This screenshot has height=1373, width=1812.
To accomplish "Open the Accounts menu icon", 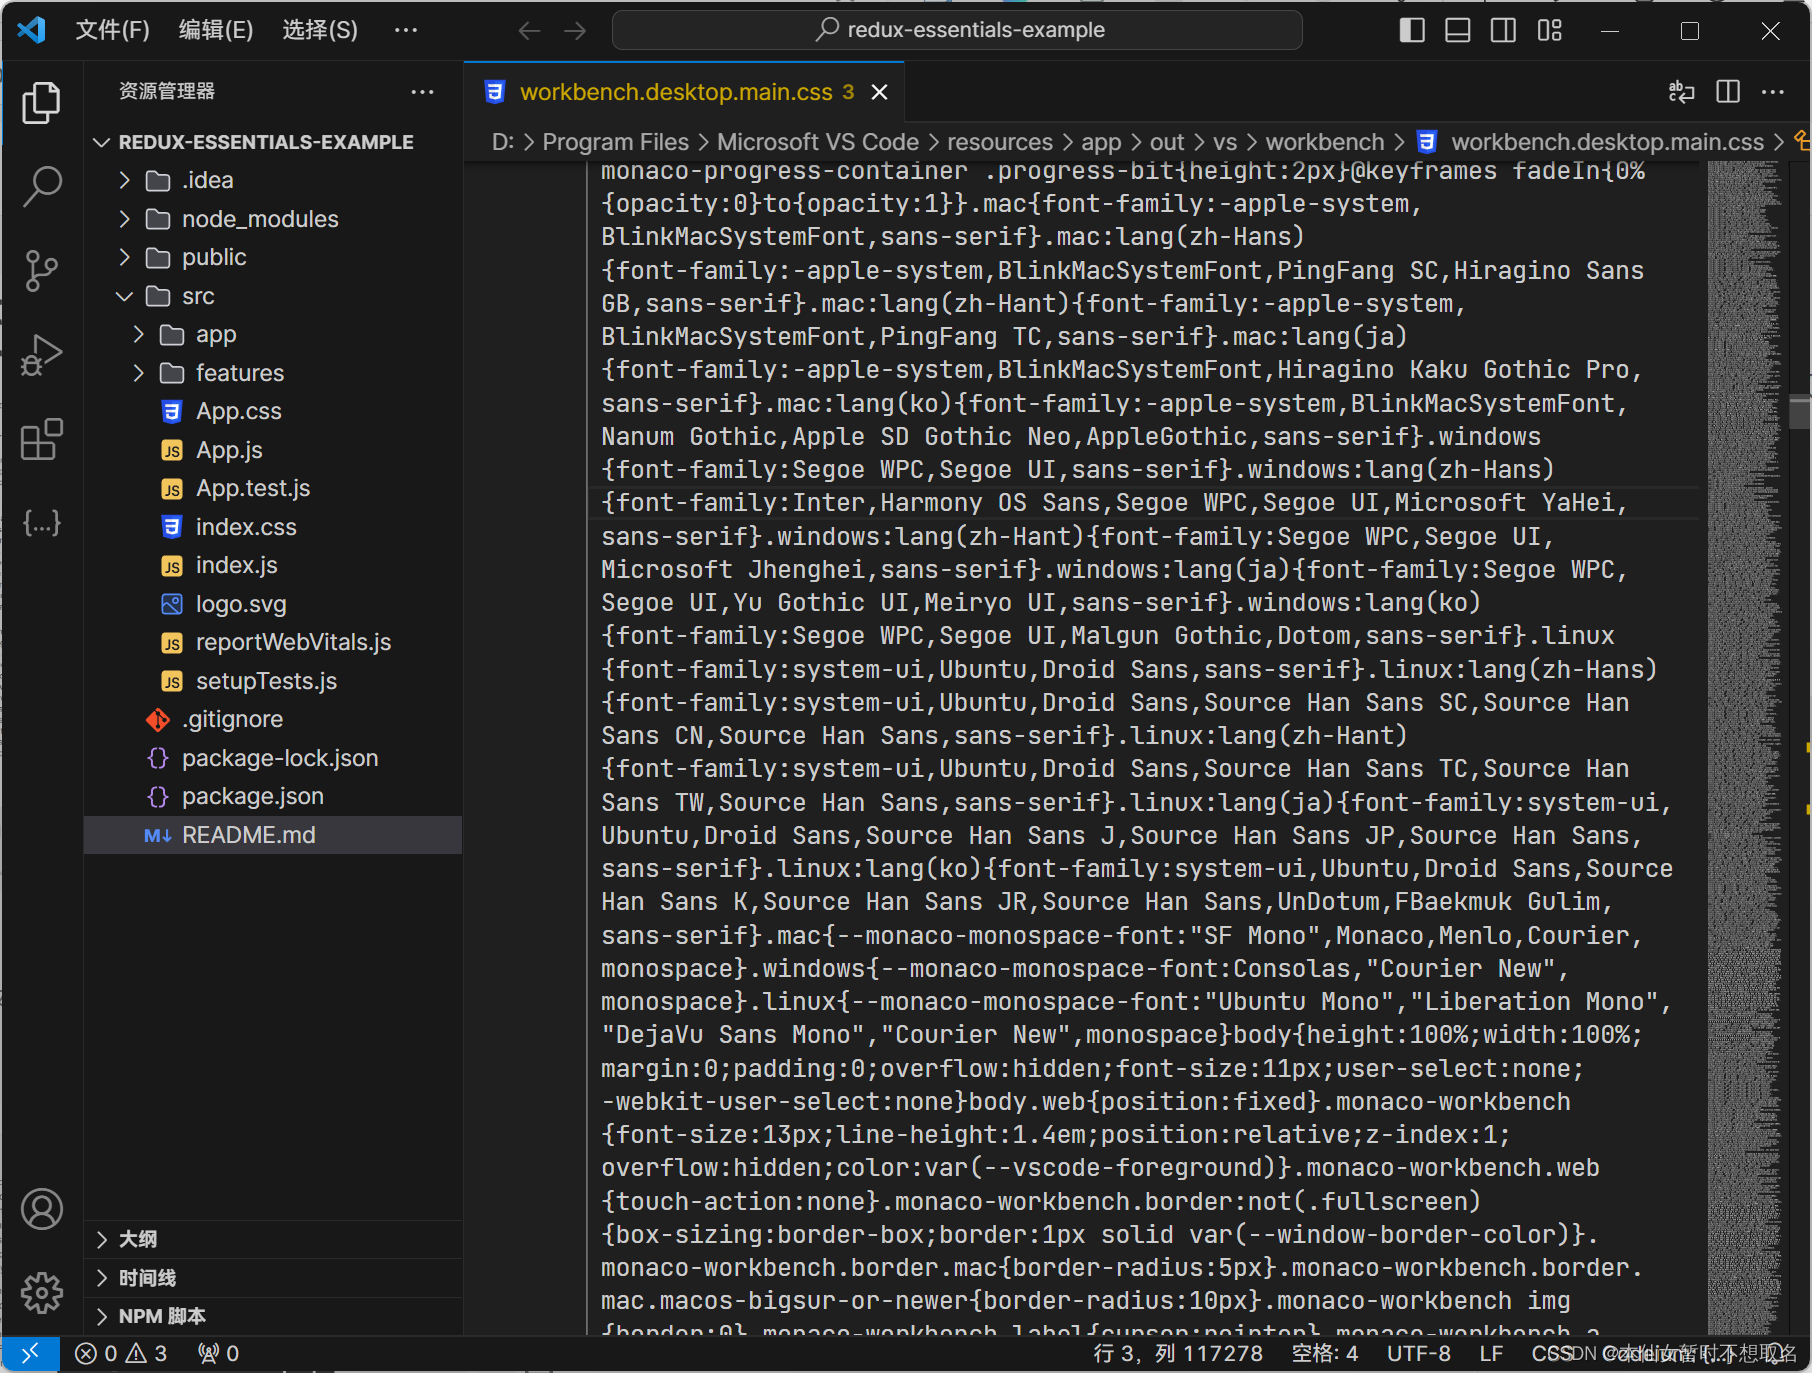I will click(41, 1209).
